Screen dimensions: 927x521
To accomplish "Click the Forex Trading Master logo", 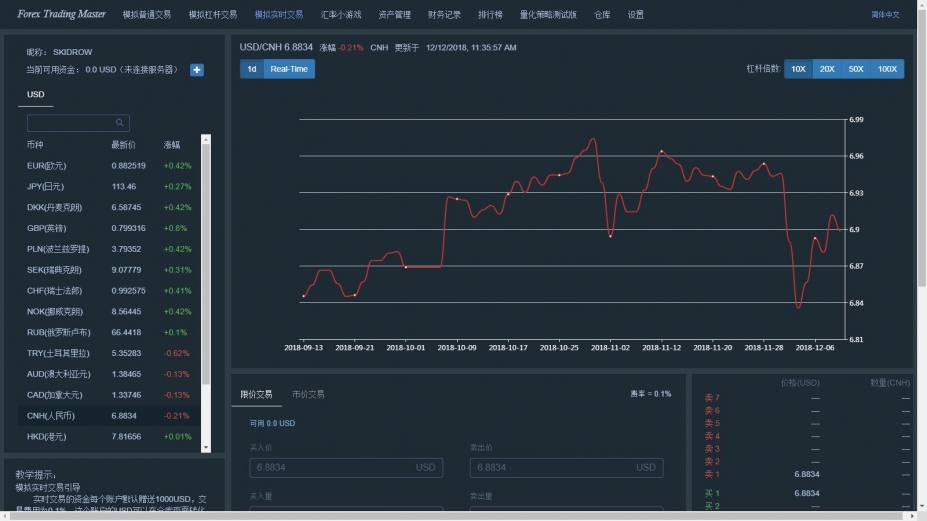I will click(x=61, y=14).
